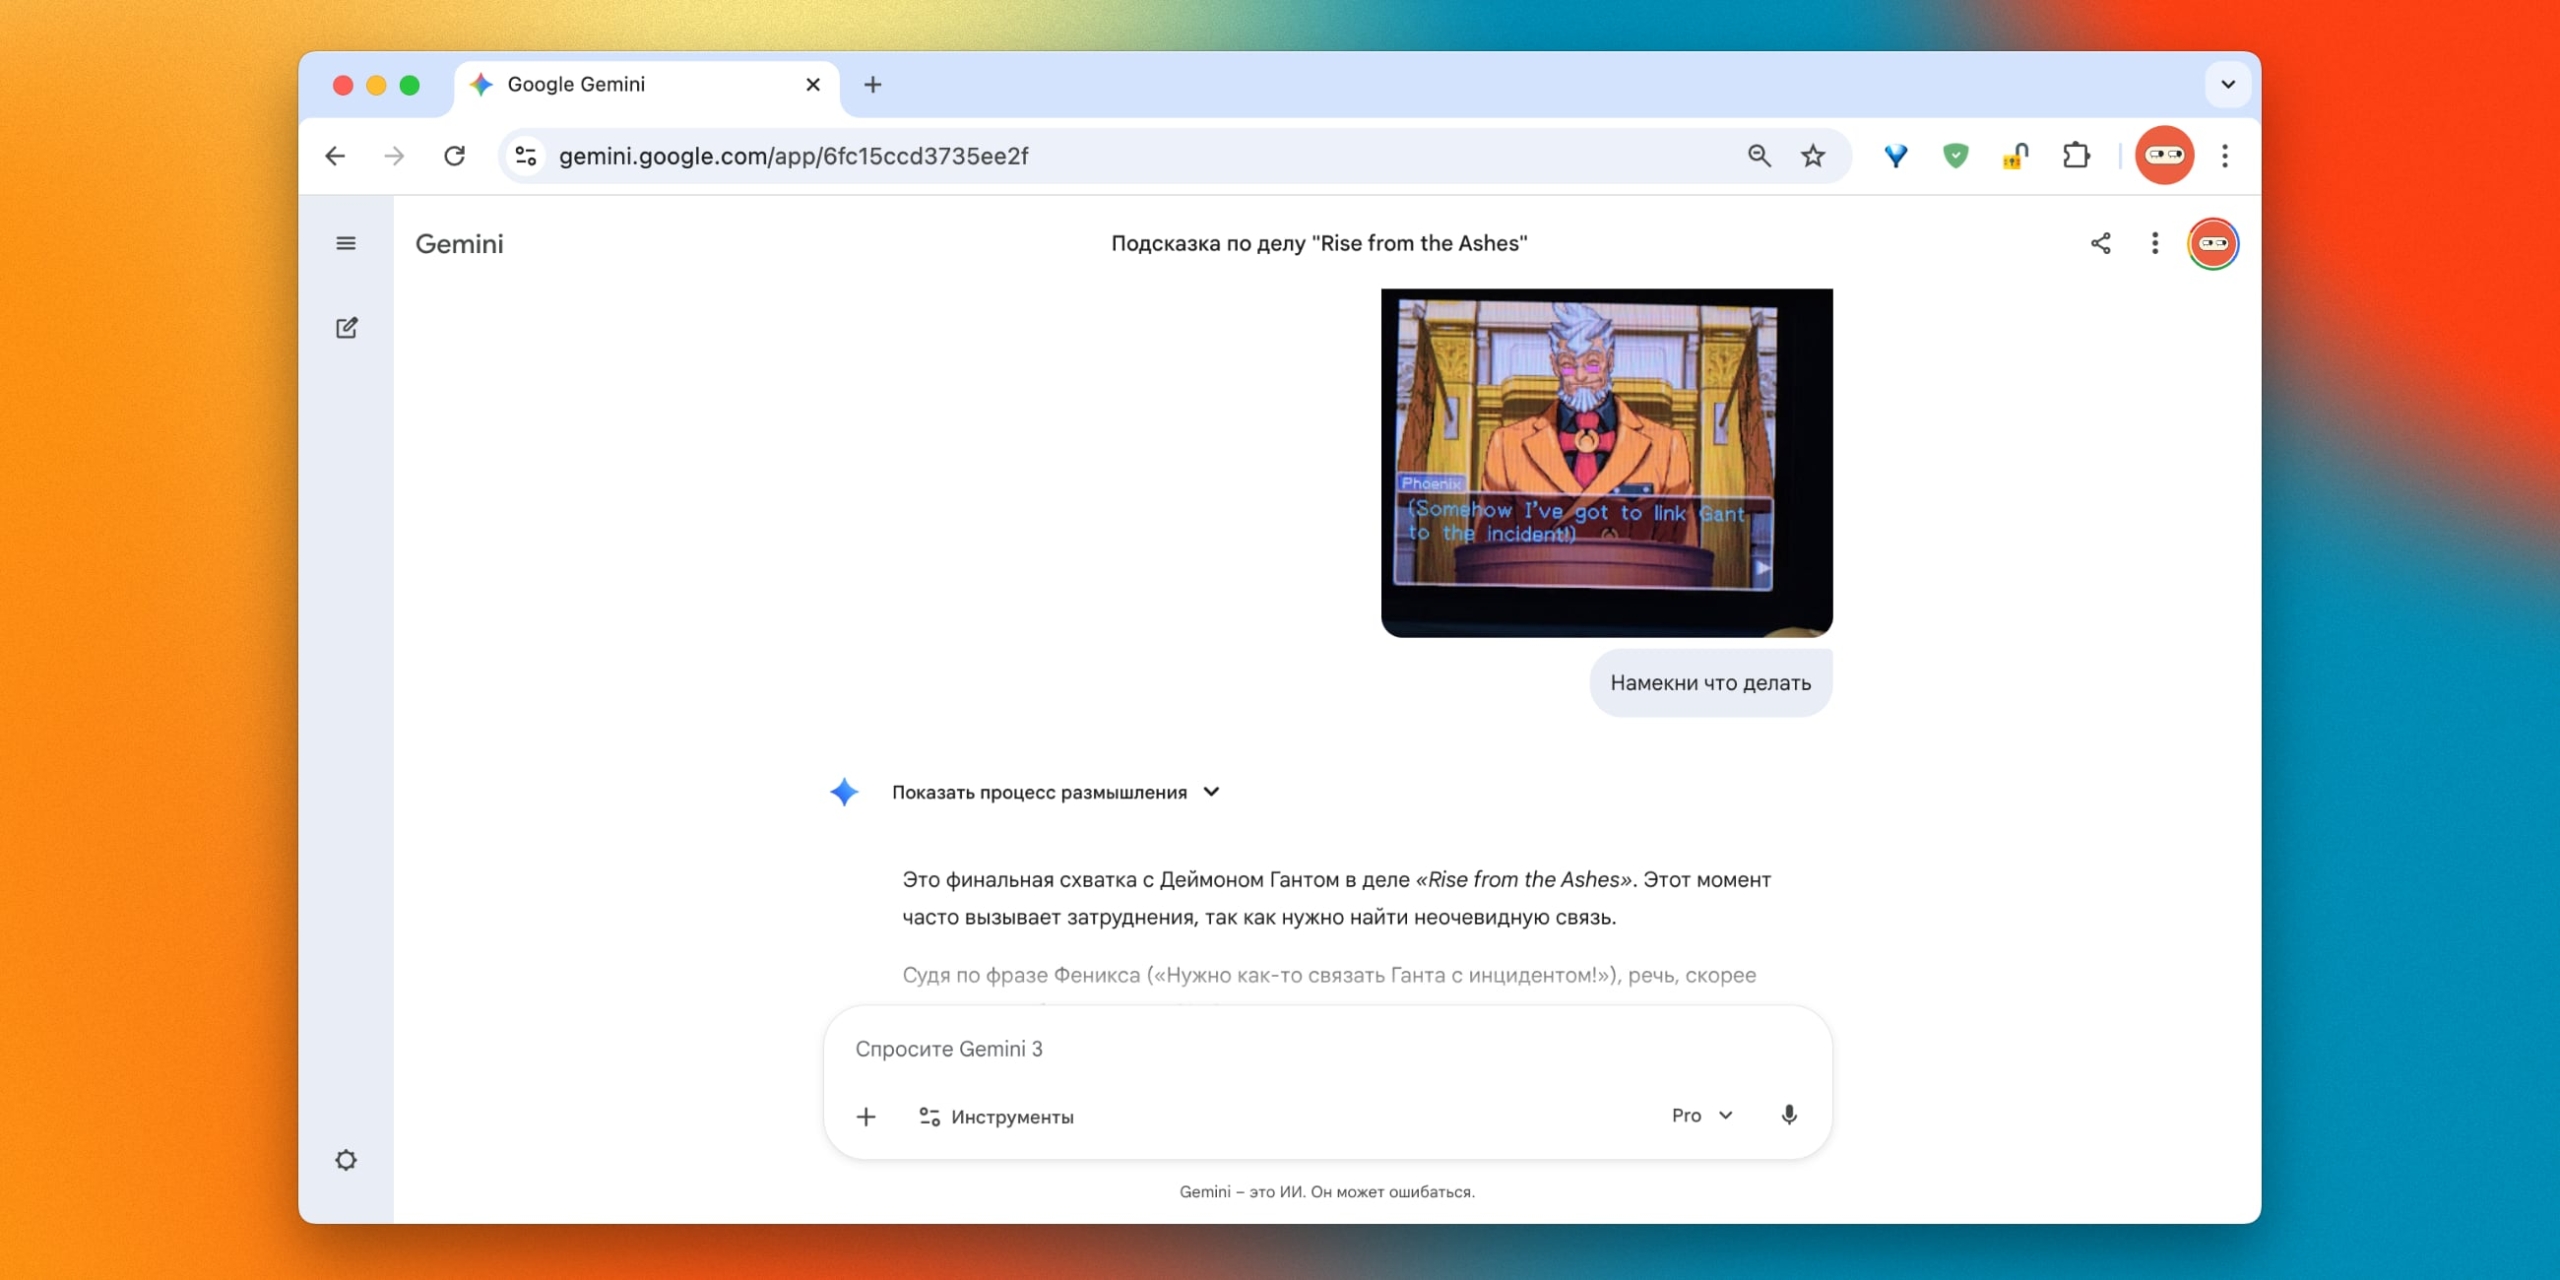Open the Gemini sidebar hamburger menu

tap(346, 243)
